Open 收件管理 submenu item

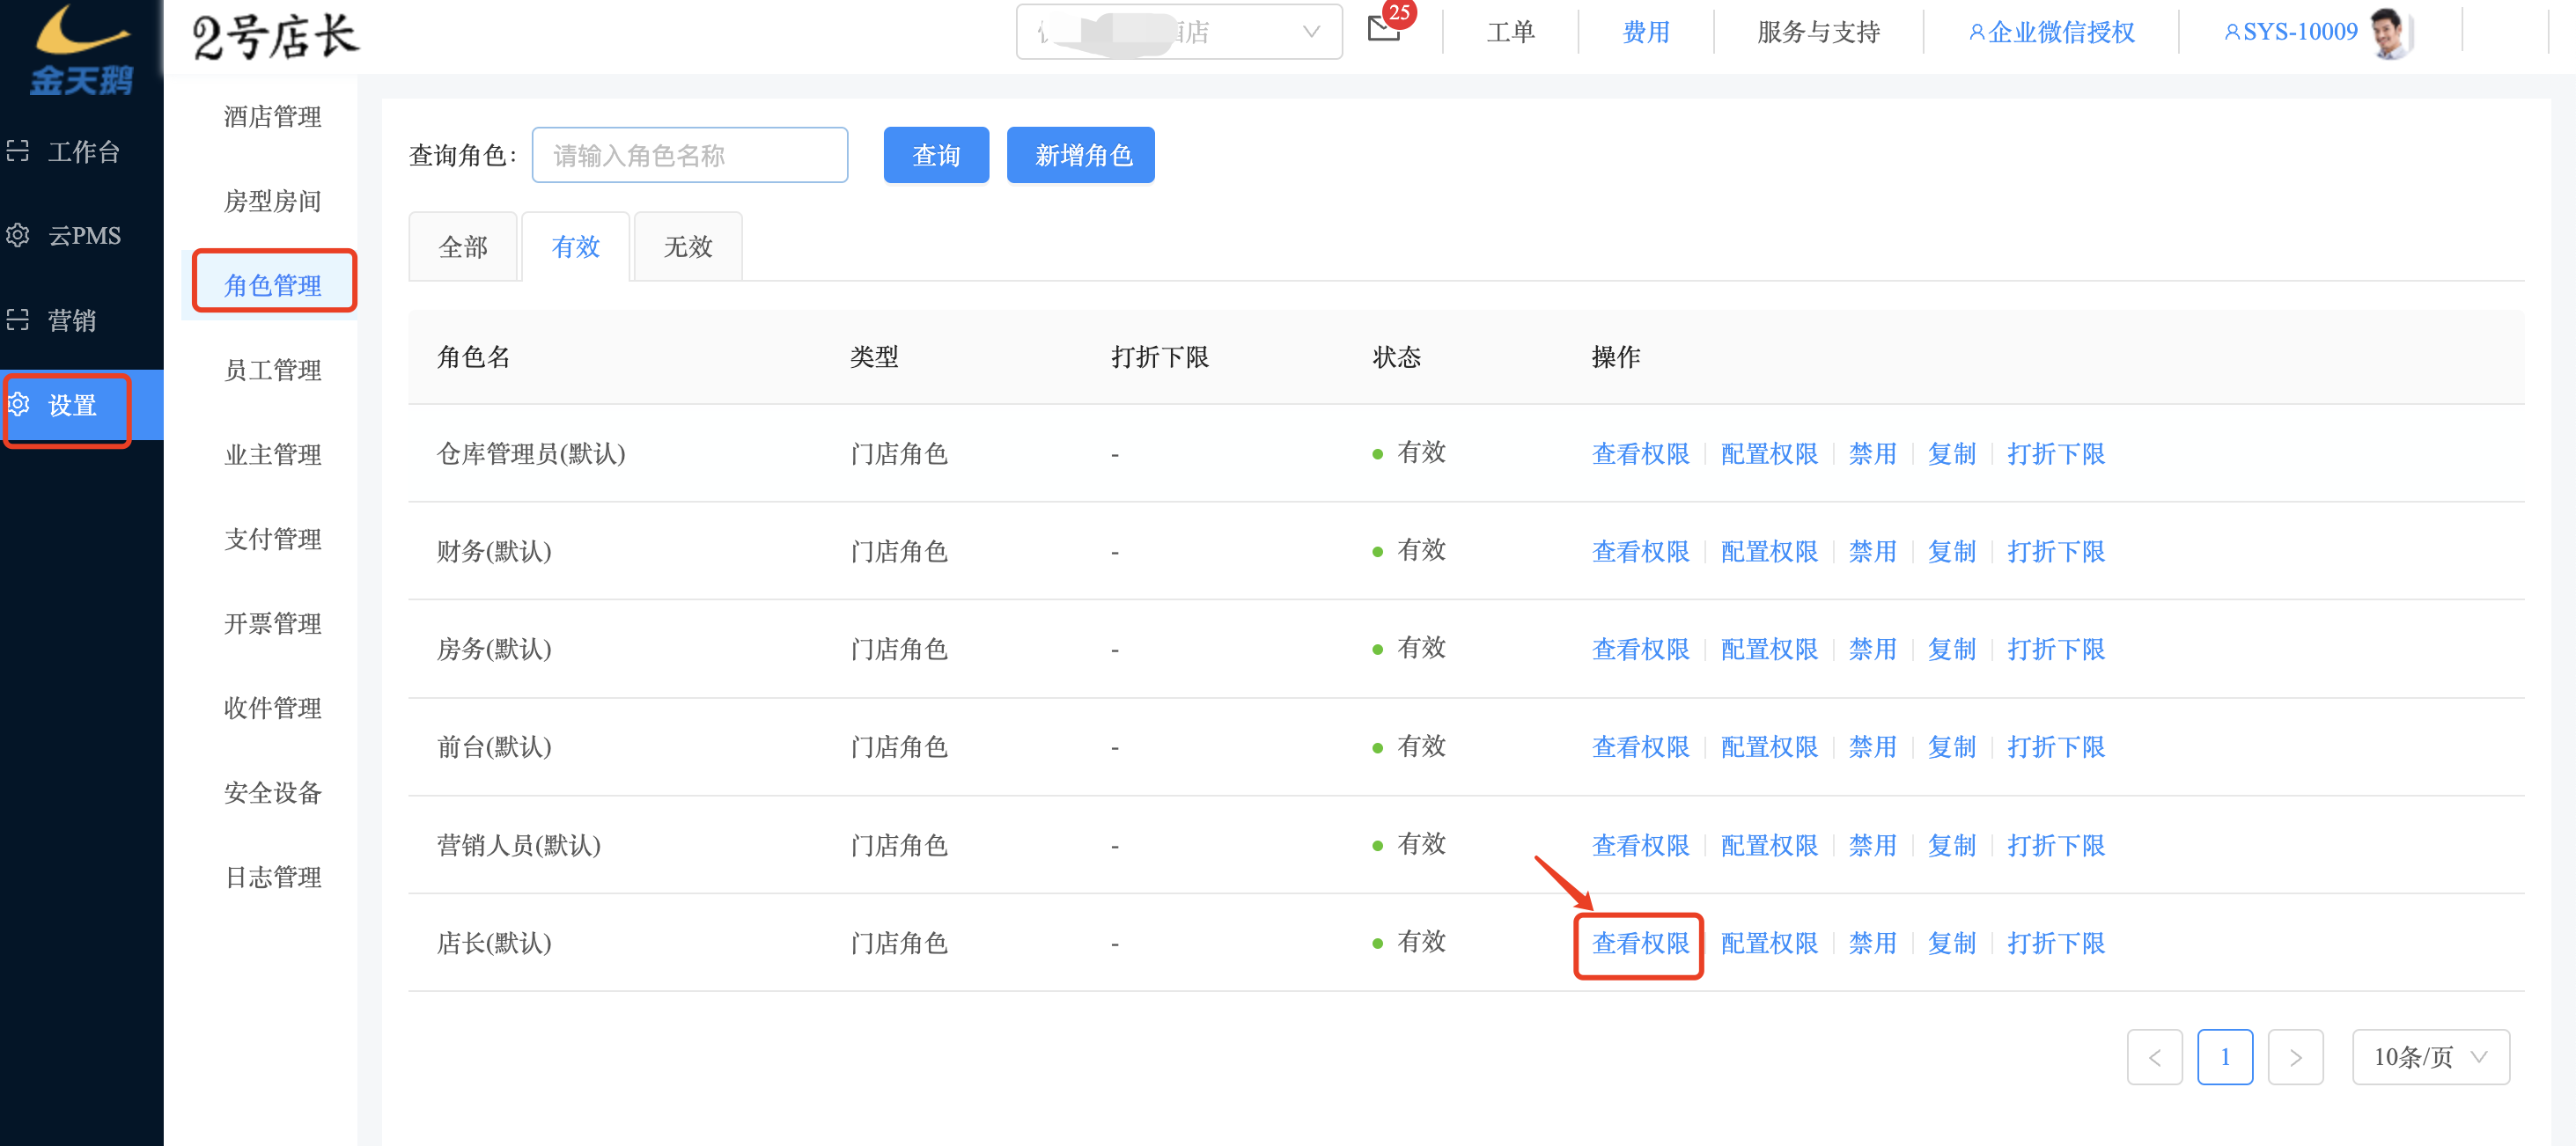272,708
